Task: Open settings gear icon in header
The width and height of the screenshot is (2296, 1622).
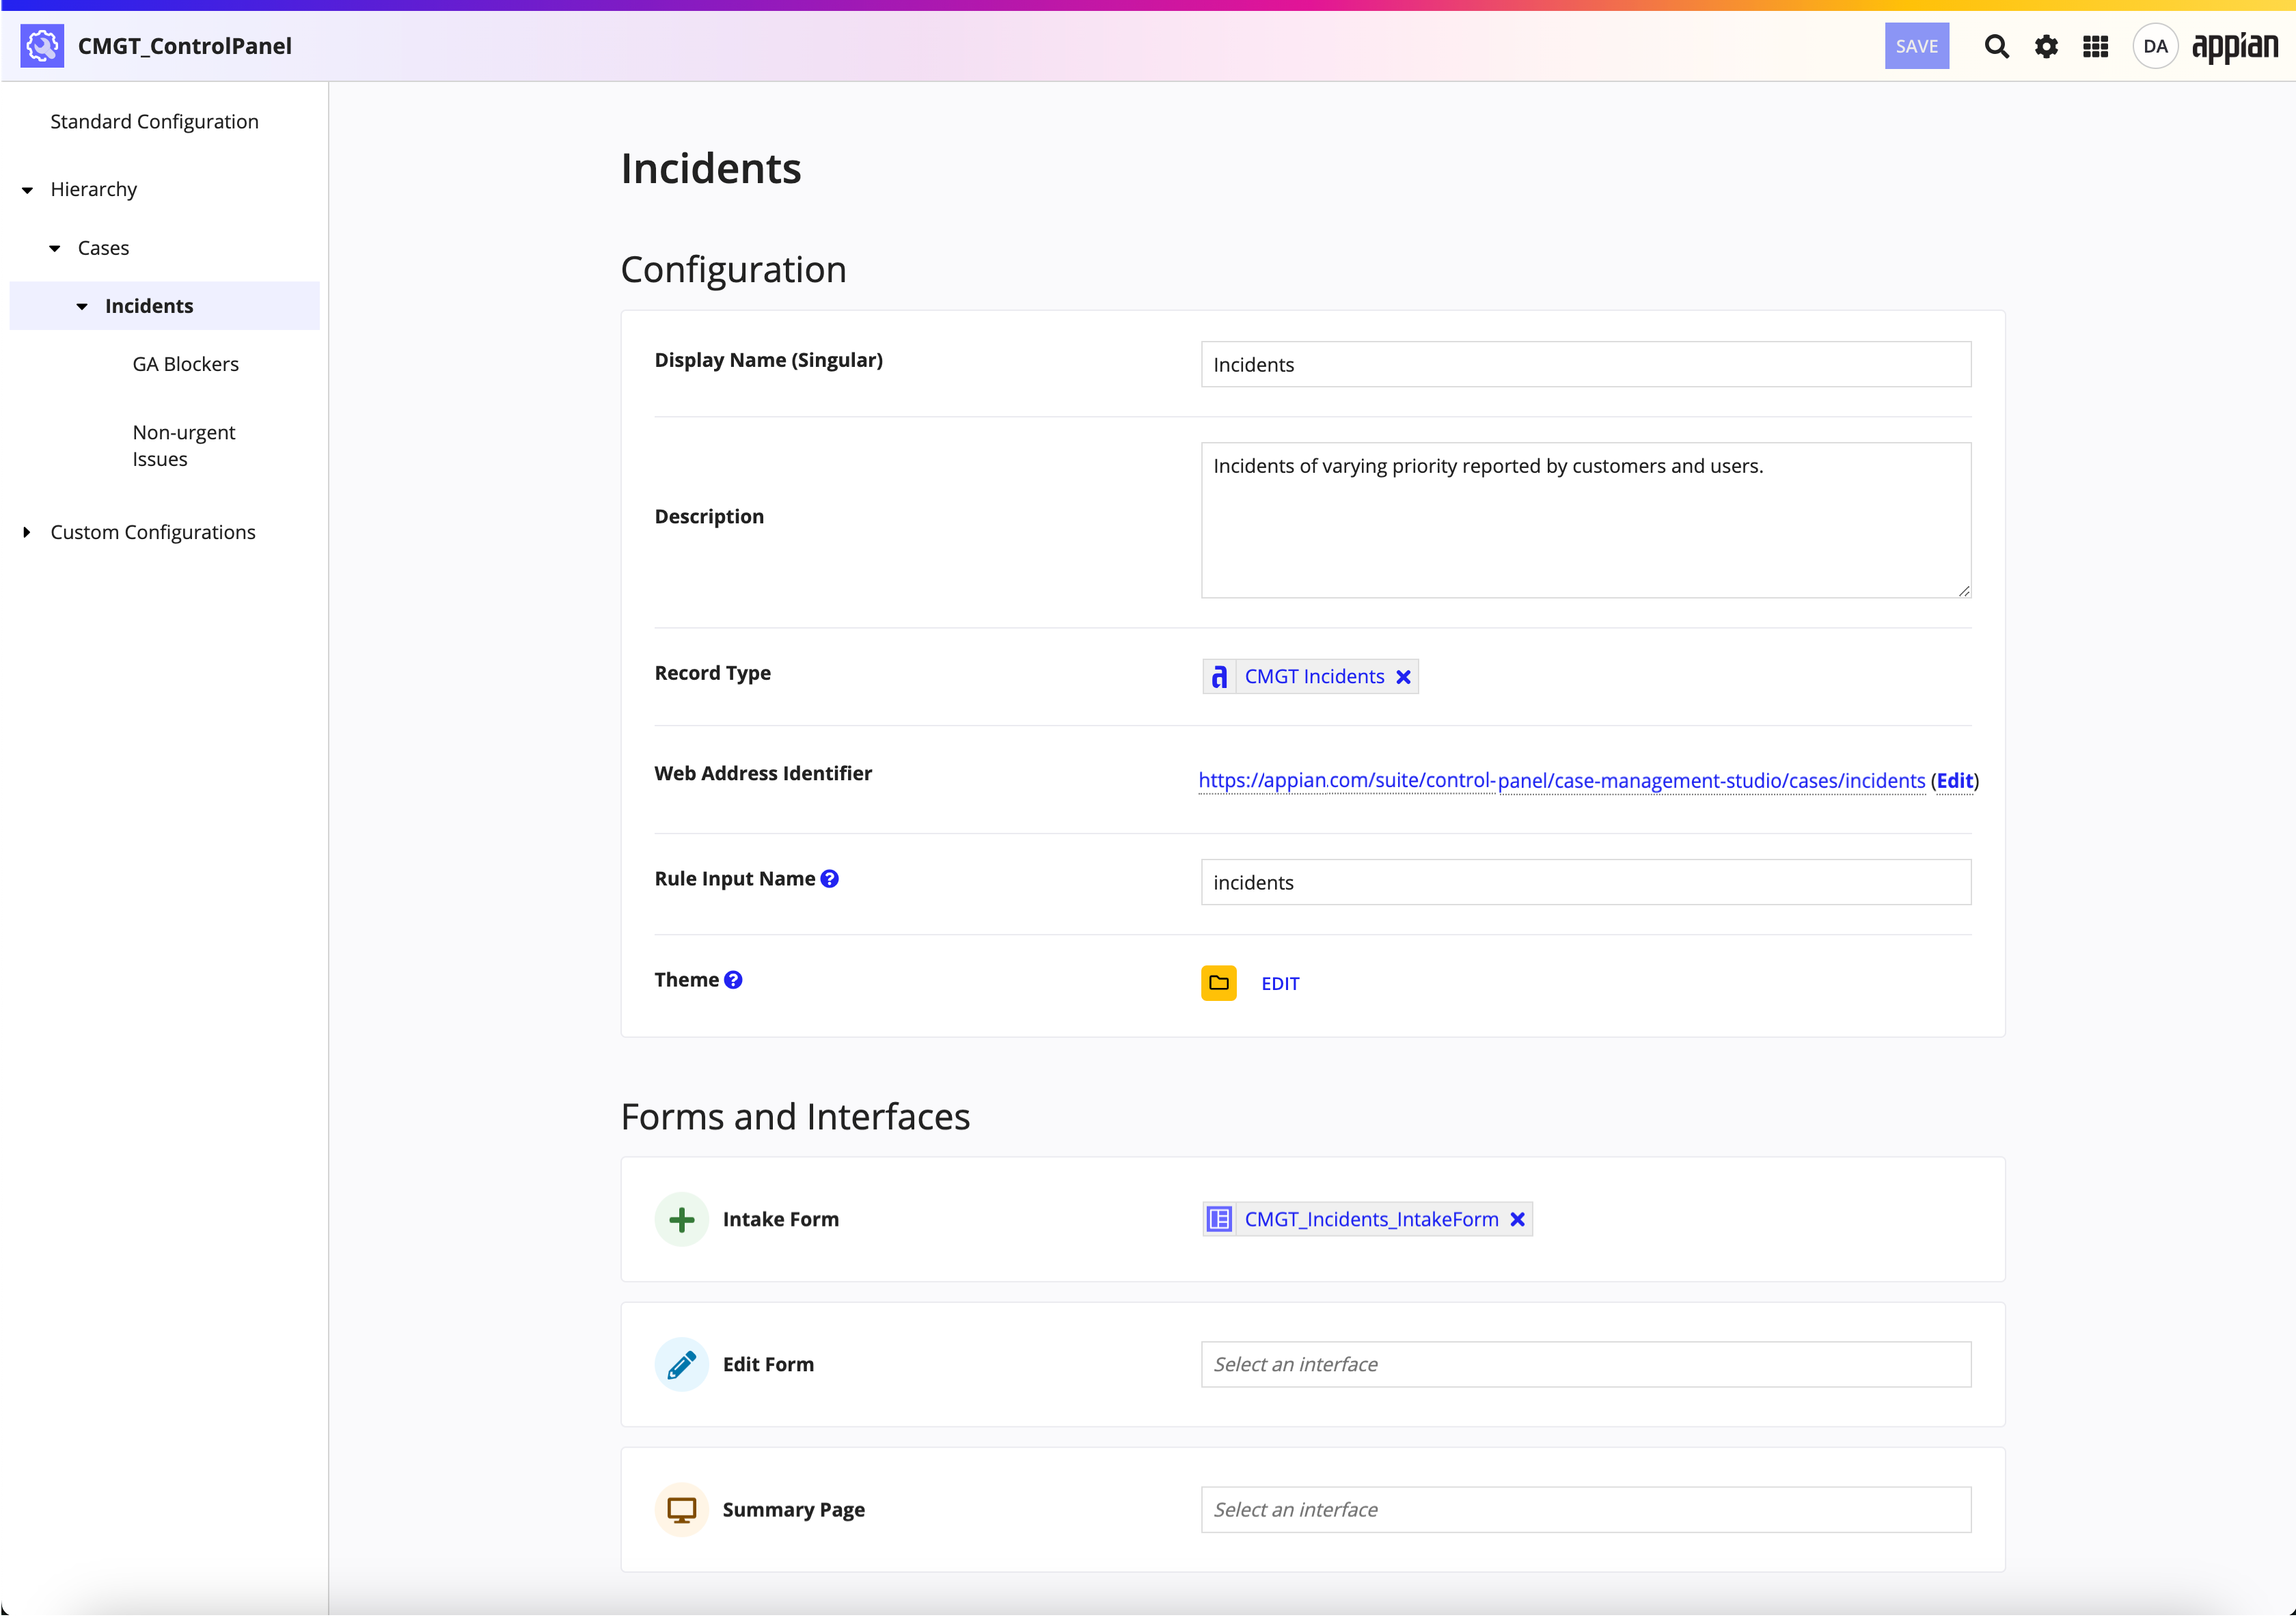Action: pyautogui.click(x=2046, y=46)
